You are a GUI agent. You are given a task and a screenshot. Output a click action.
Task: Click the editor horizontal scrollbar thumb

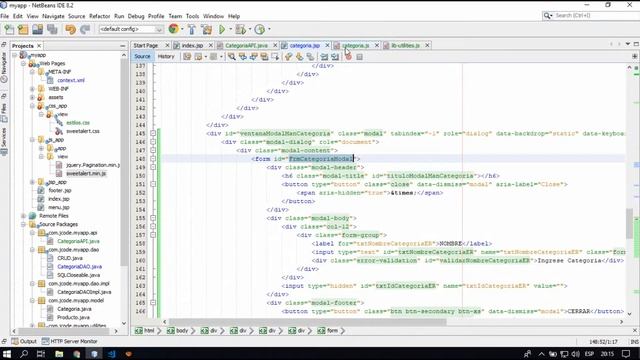[308, 322]
